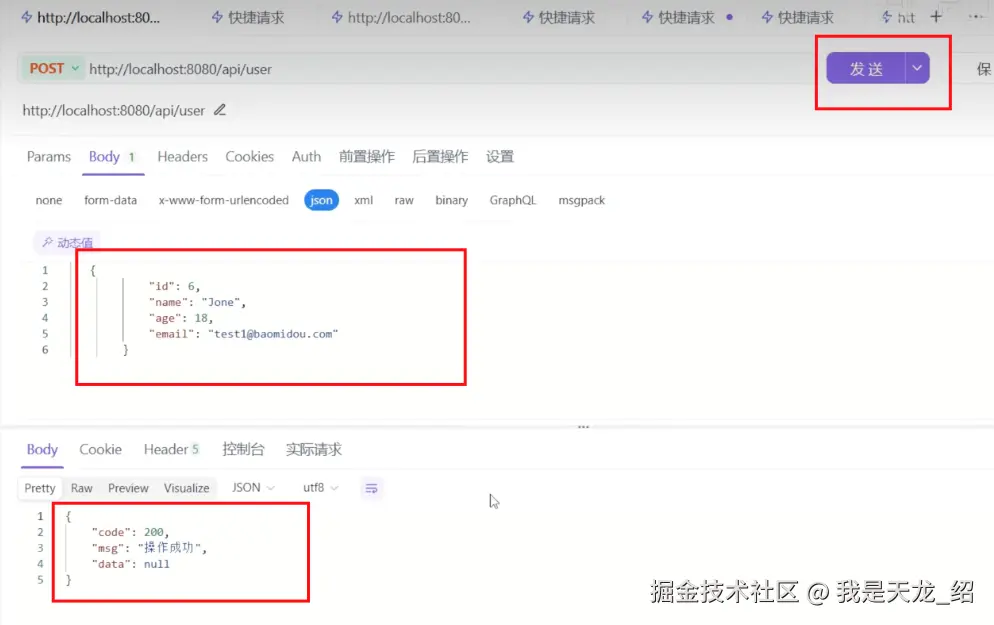Open the Cookies request tab
Screen dimensions: 994x625
250,157
